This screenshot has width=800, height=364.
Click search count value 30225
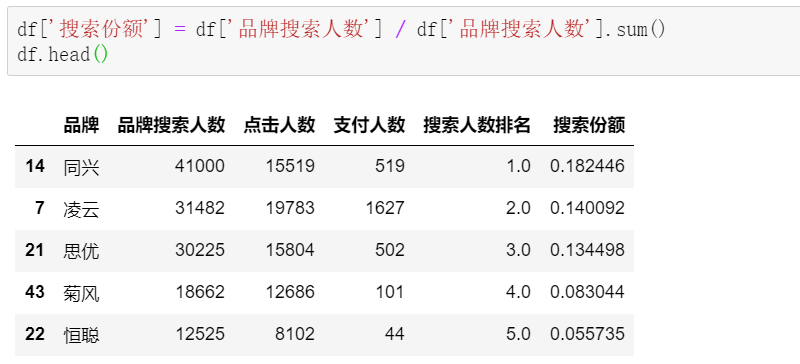(199, 250)
